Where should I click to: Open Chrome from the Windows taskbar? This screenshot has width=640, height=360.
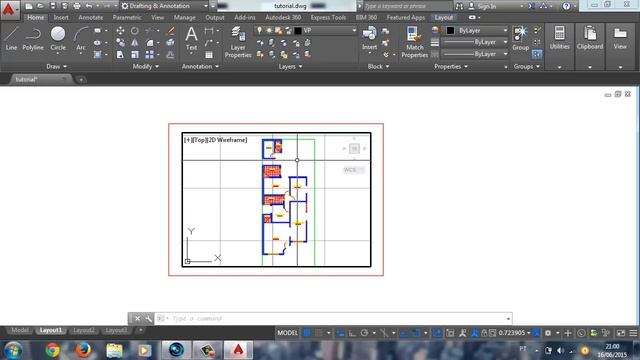click(x=52, y=350)
